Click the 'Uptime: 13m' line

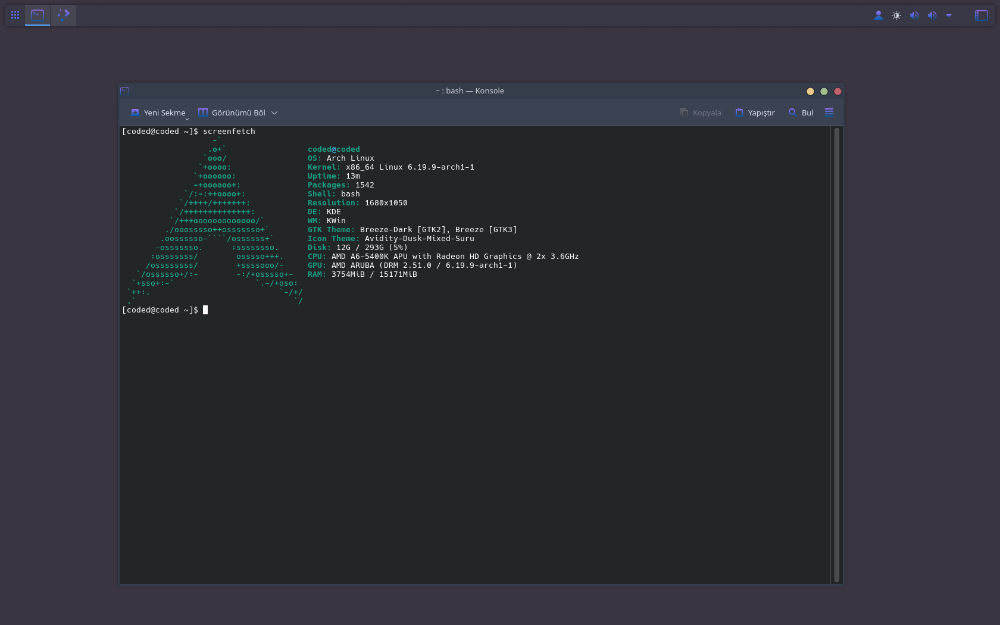(x=334, y=176)
